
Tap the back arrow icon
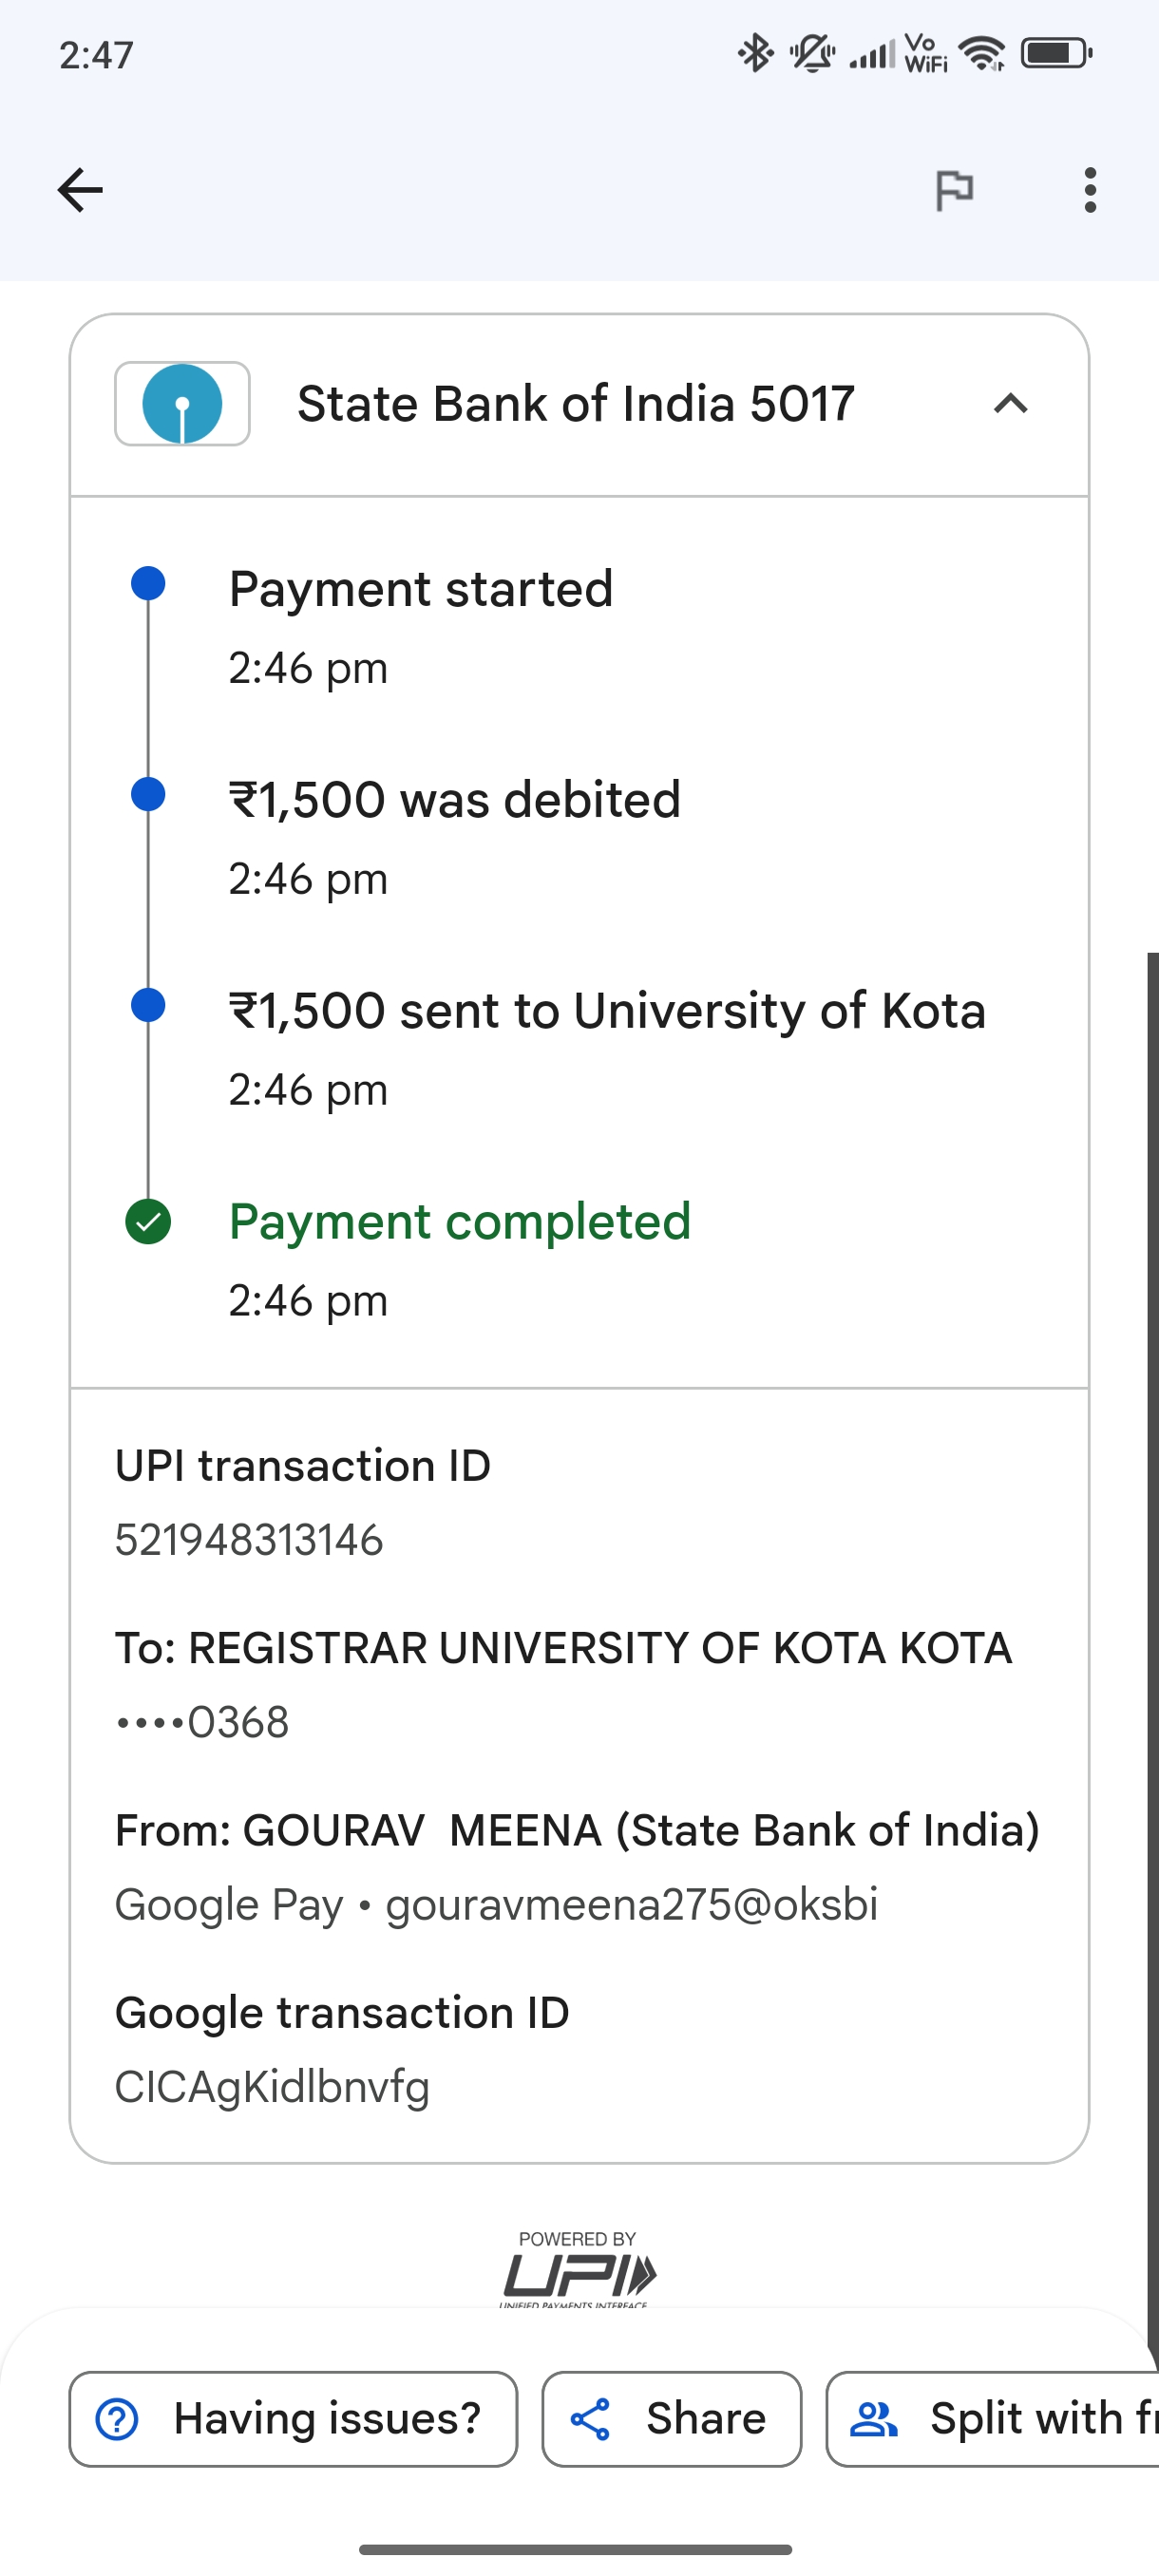point(80,190)
